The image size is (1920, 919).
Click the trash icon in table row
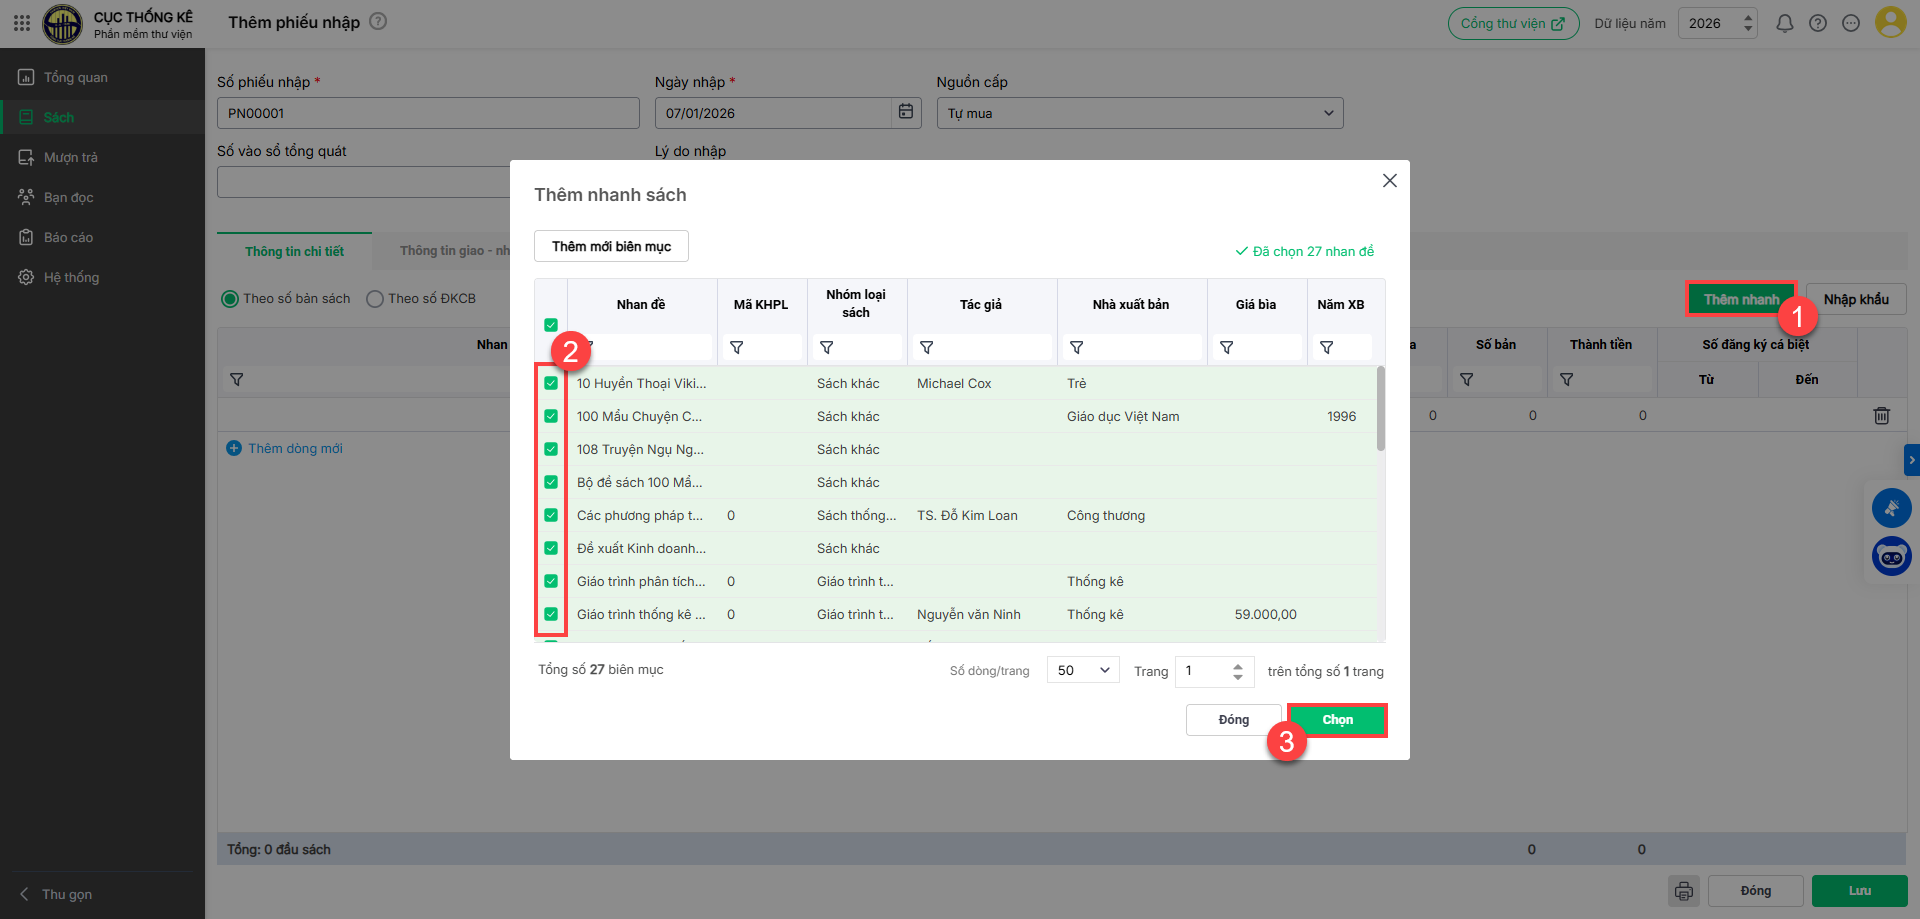click(1881, 415)
